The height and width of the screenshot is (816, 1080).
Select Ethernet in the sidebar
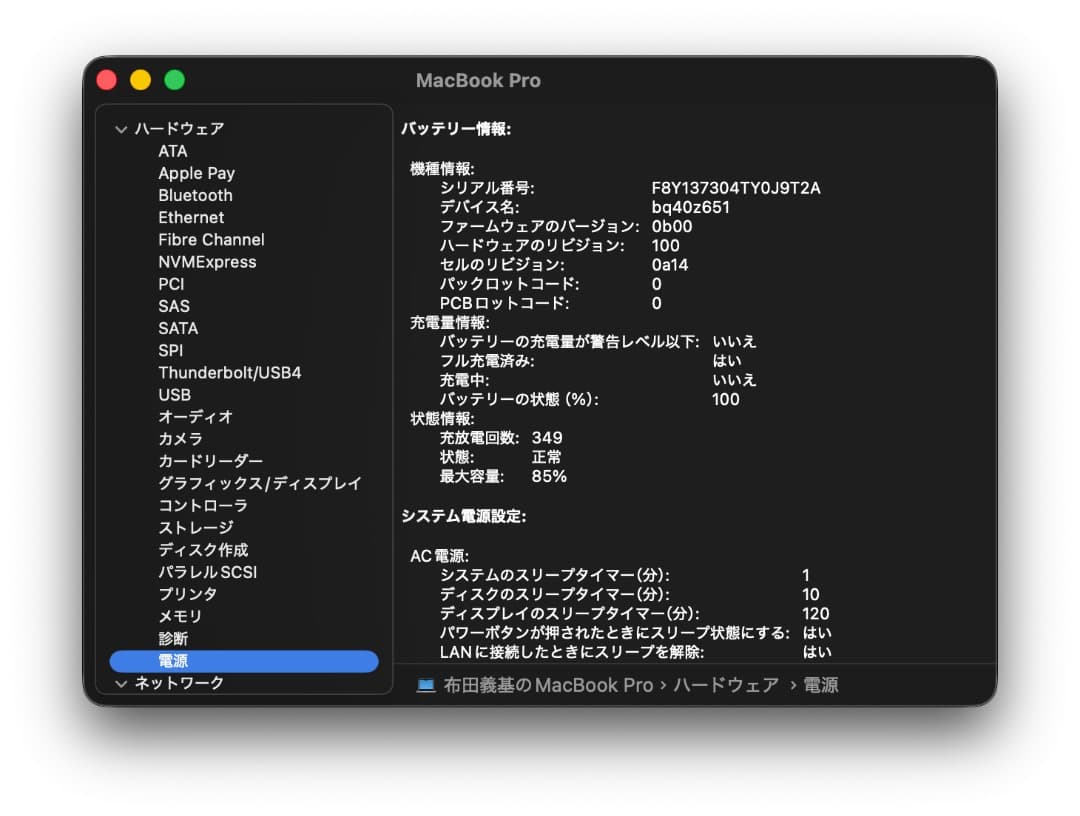pyautogui.click(x=191, y=217)
